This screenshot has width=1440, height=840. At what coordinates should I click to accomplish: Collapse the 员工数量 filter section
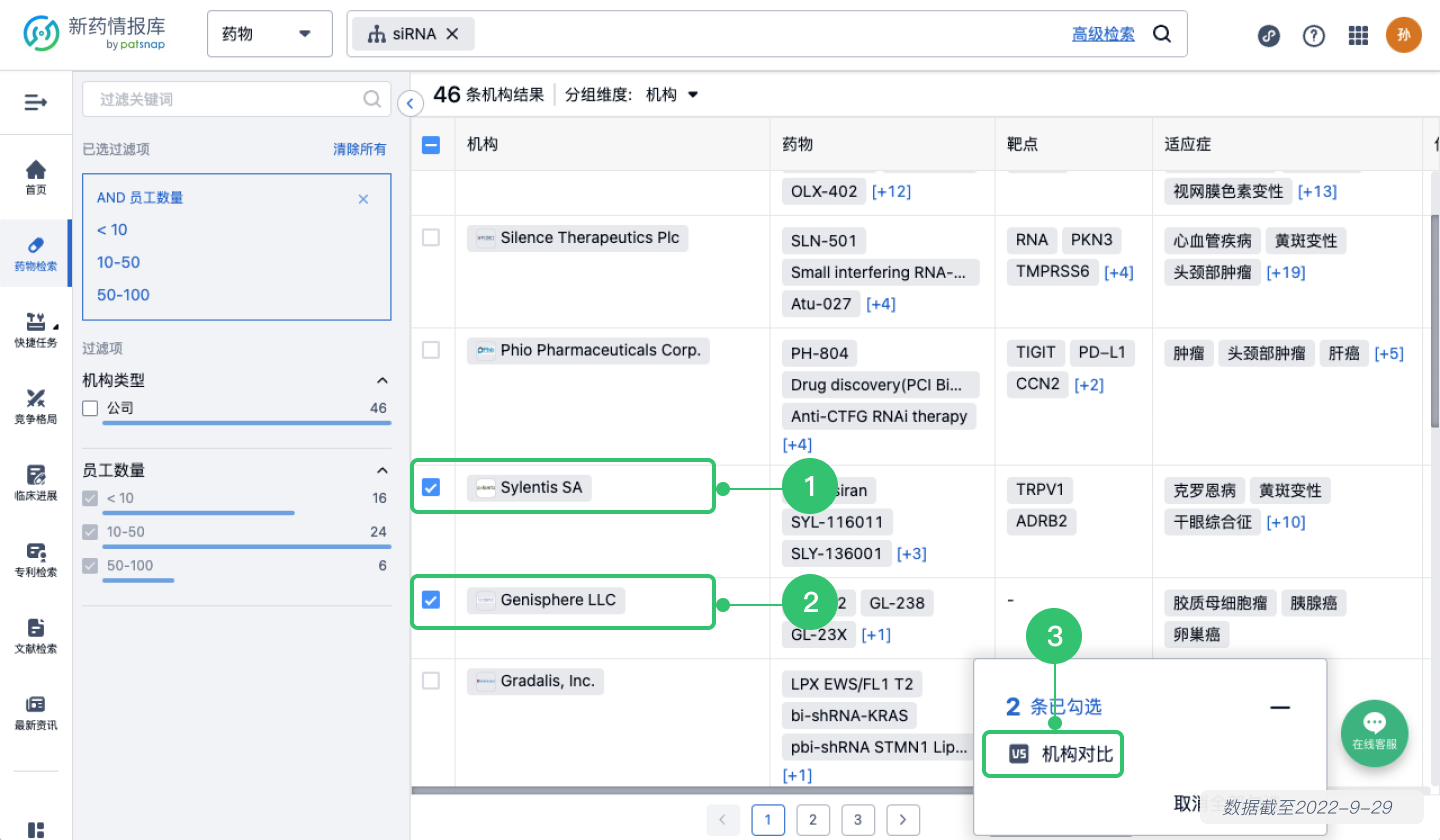tap(381, 470)
